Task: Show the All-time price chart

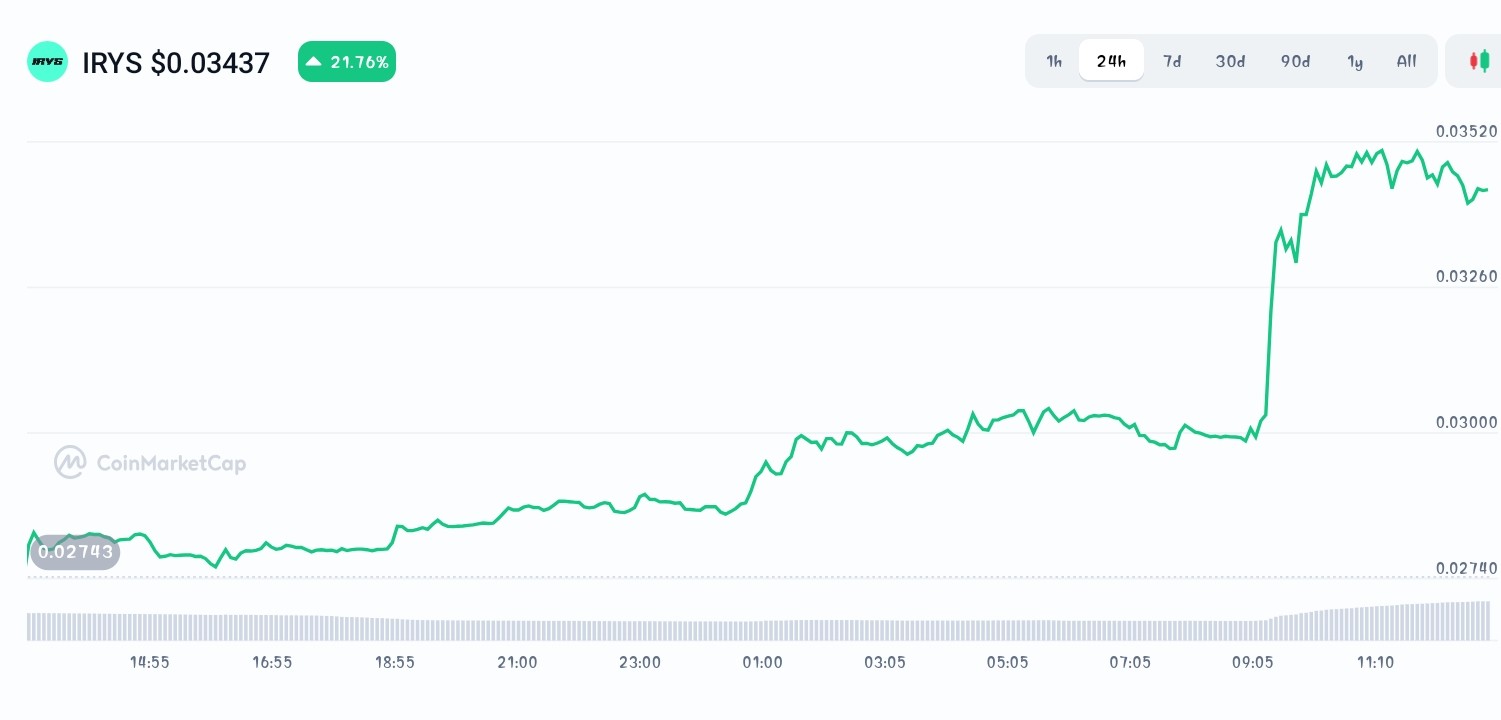Action: [x=1406, y=61]
